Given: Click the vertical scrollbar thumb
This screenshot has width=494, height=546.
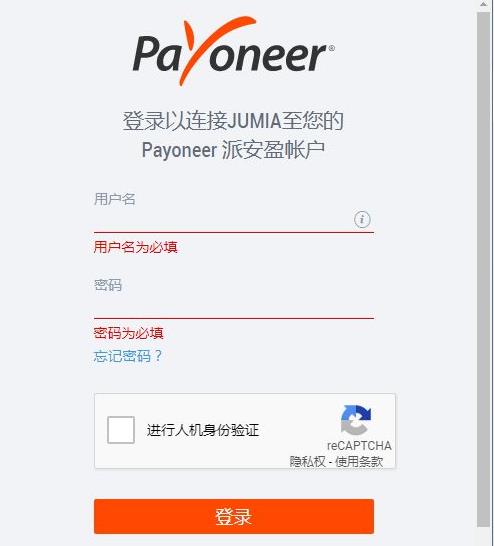Looking at the screenshot, I should [484, 268].
